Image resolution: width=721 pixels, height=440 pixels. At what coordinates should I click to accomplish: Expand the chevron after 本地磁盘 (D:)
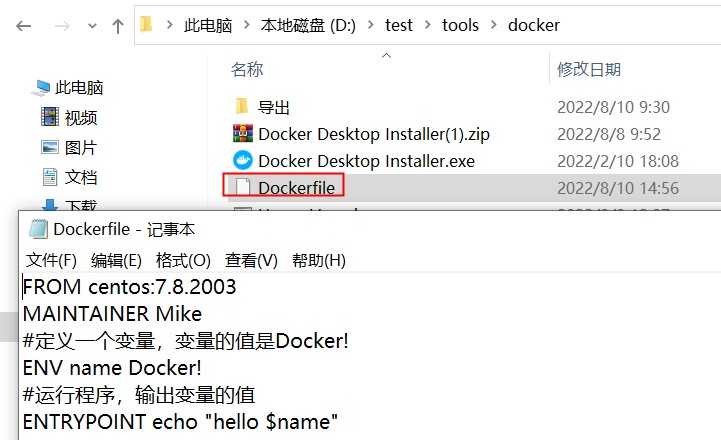click(371, 24)
